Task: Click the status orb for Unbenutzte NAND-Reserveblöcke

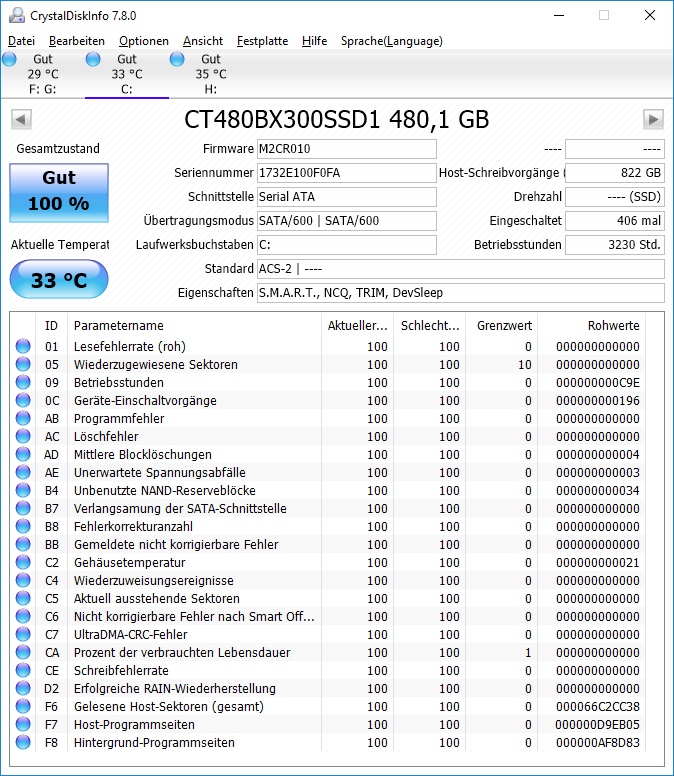Action: (23, 490)
